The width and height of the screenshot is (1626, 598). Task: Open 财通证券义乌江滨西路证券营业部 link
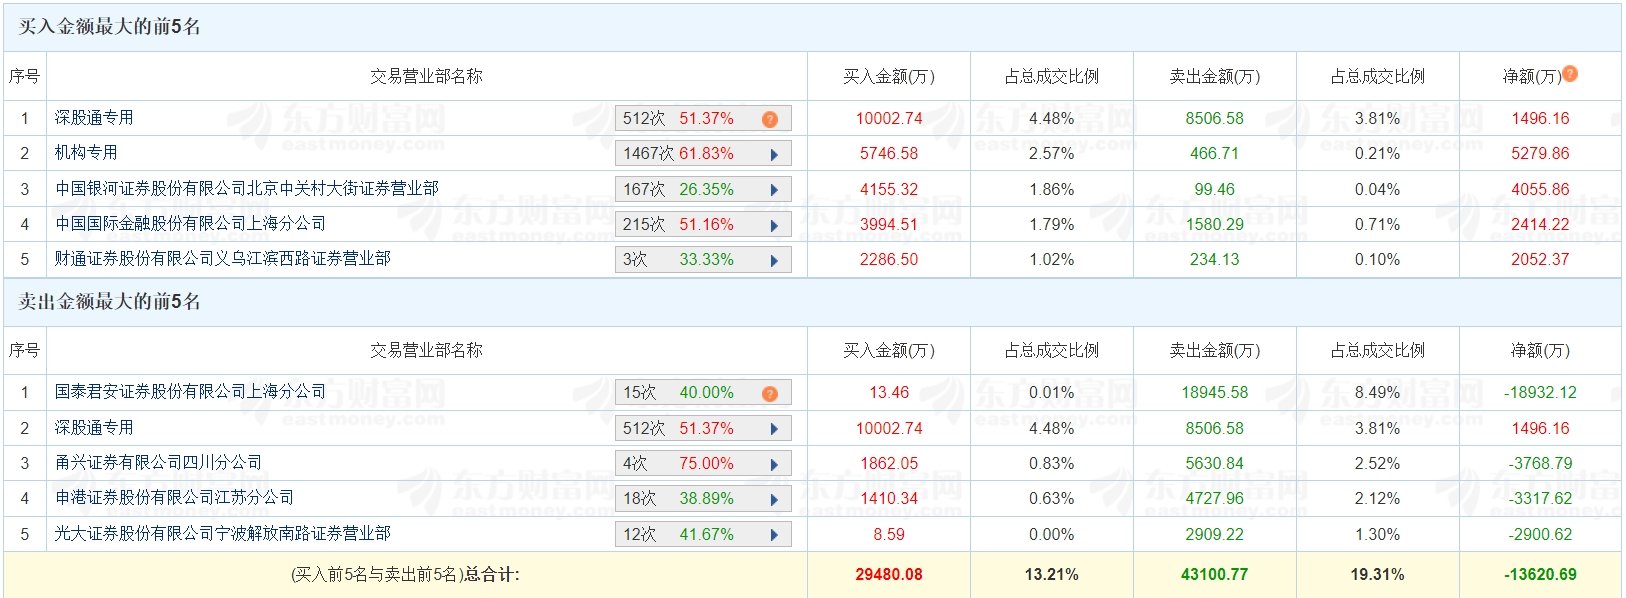pos(223,258)
